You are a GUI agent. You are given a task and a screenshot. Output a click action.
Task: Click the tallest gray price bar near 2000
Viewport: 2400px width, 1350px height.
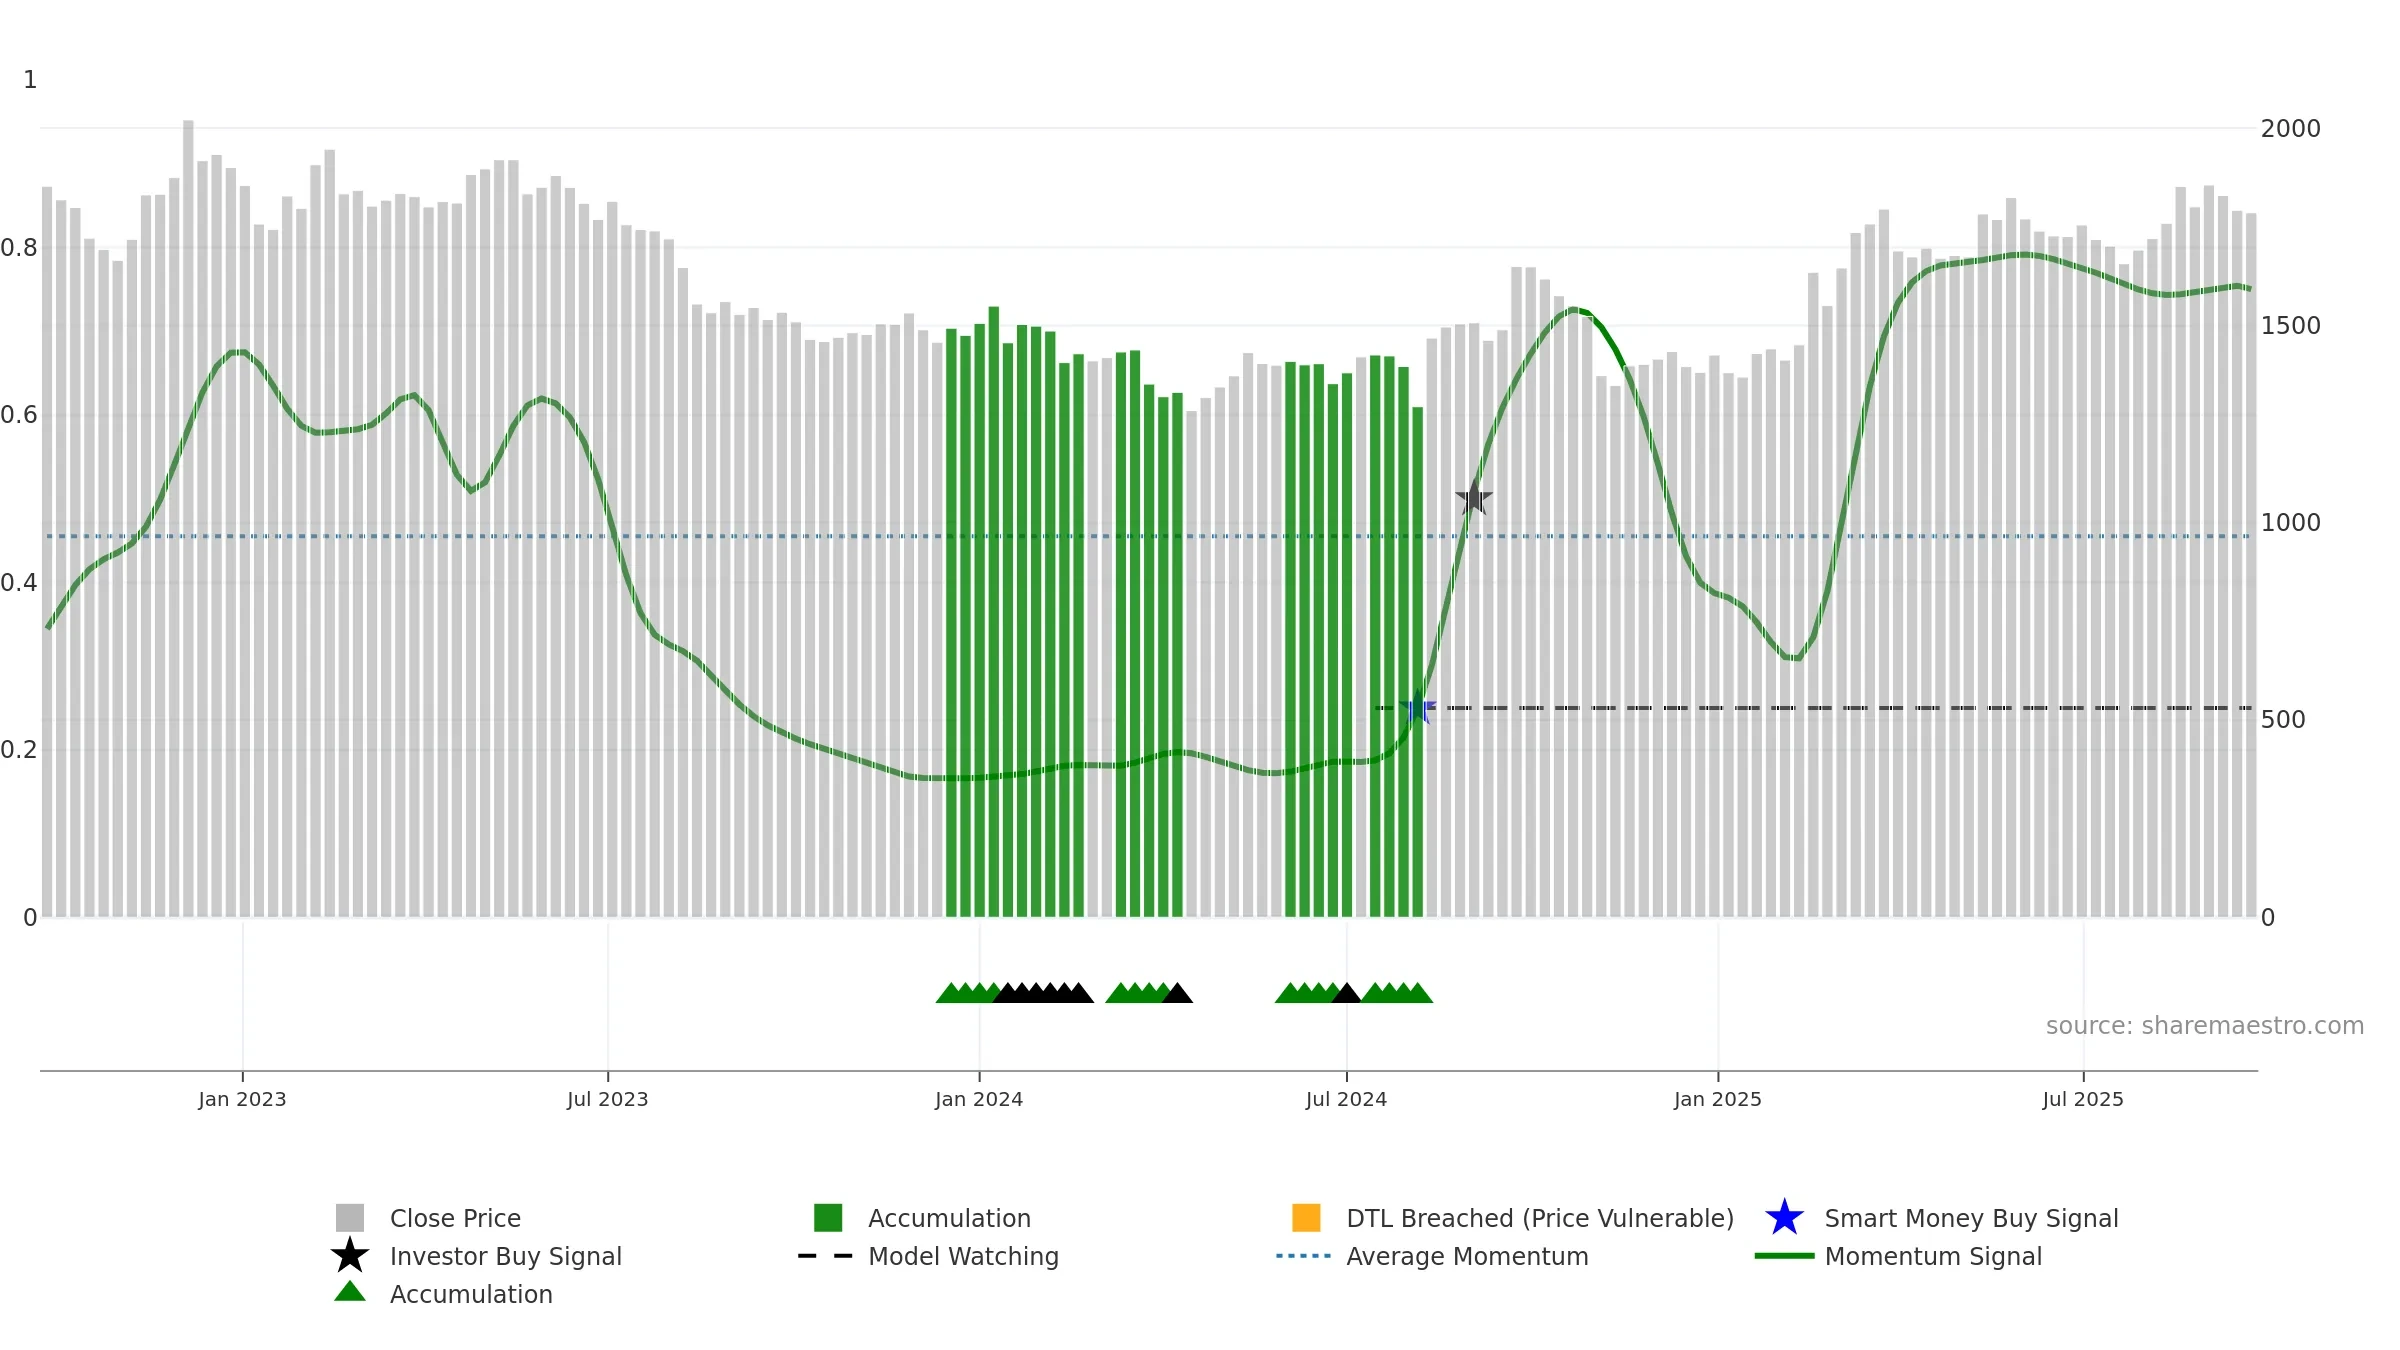click(x=188, y=518)
